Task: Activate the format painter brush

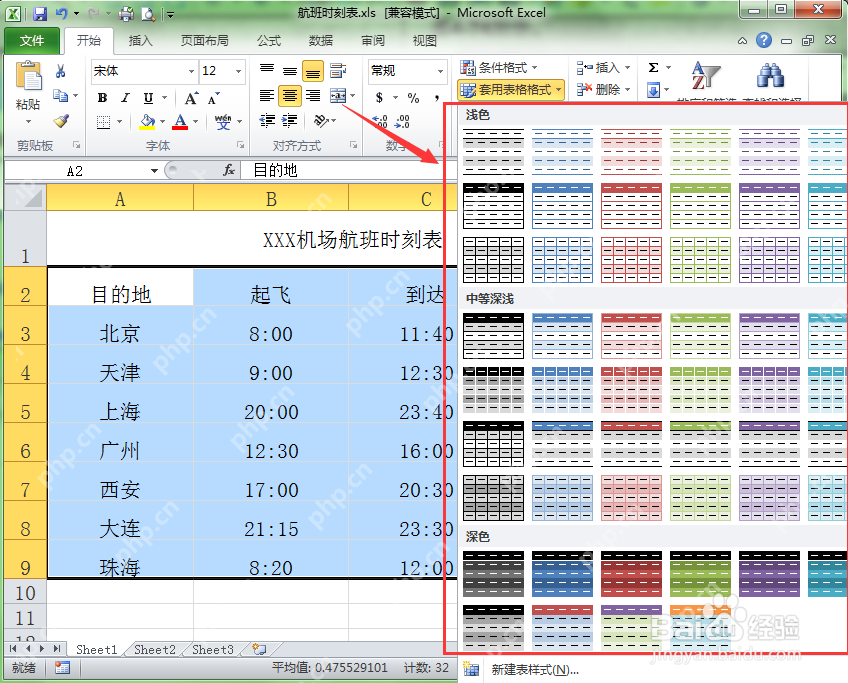Action: [61, 121]
